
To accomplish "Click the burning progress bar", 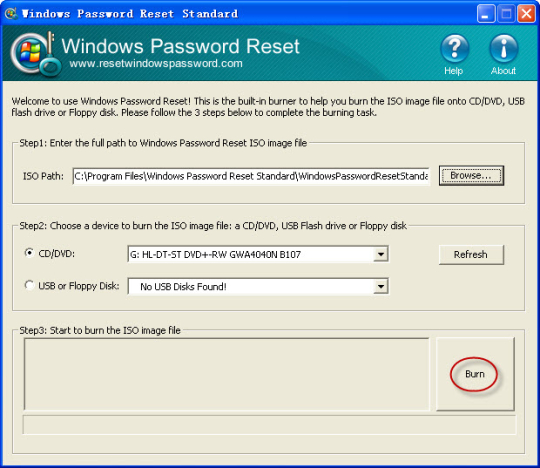I will tap(269, 425).
